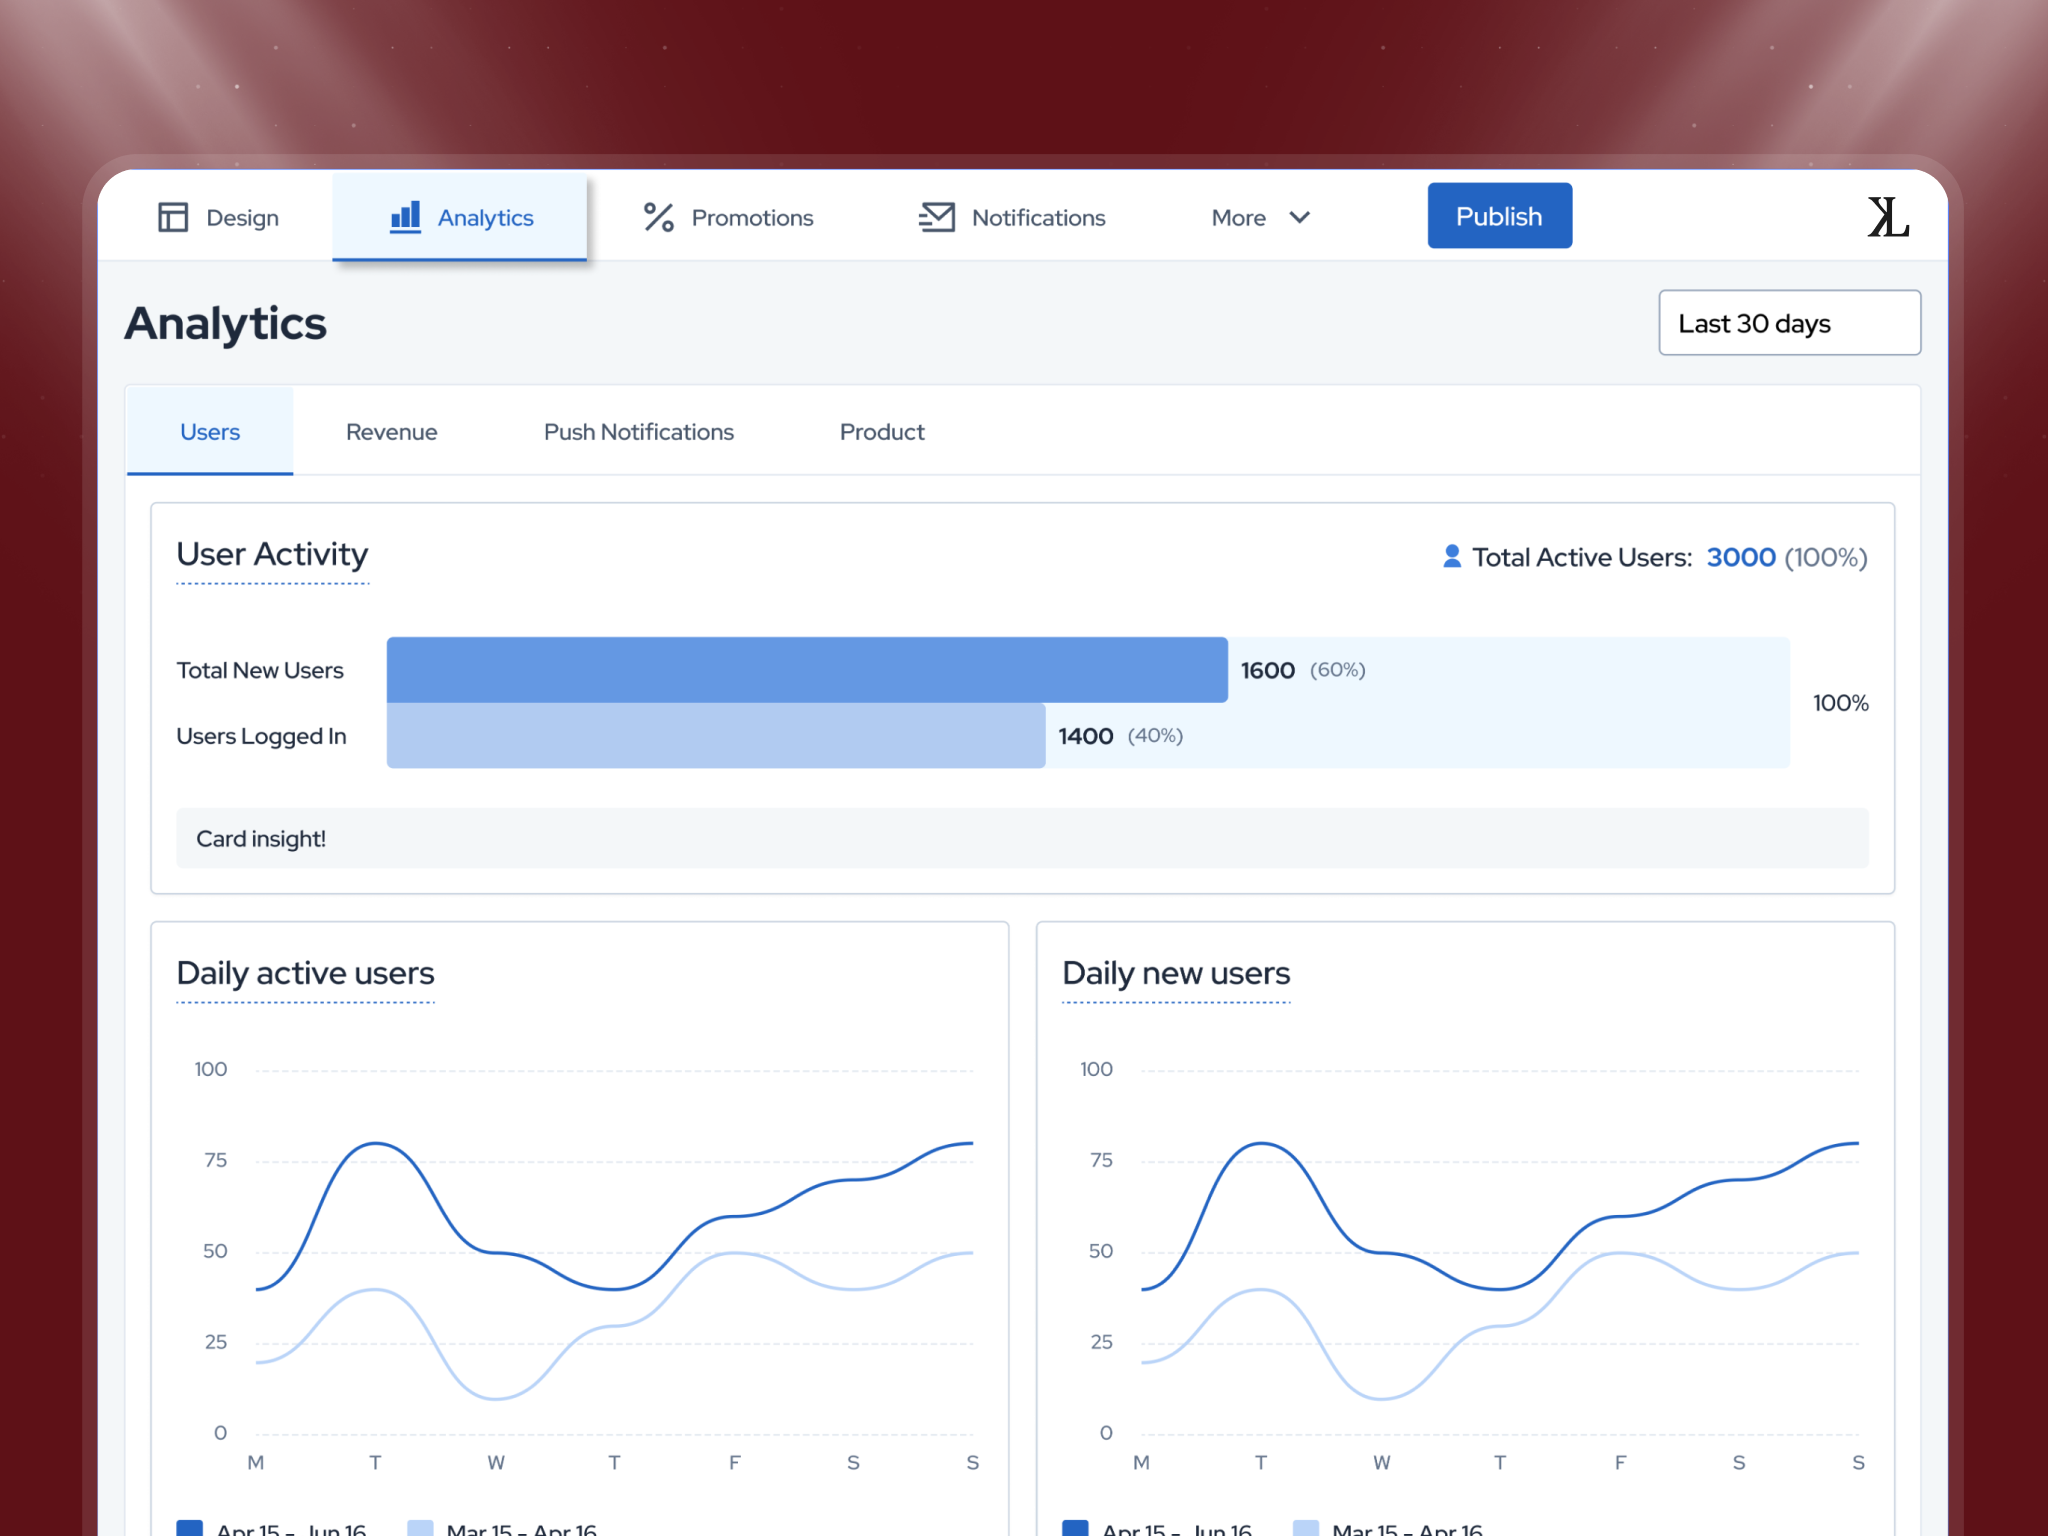Click the XL logo icon
The width and height of the screenshot is (2048, 1536).
1887,217
